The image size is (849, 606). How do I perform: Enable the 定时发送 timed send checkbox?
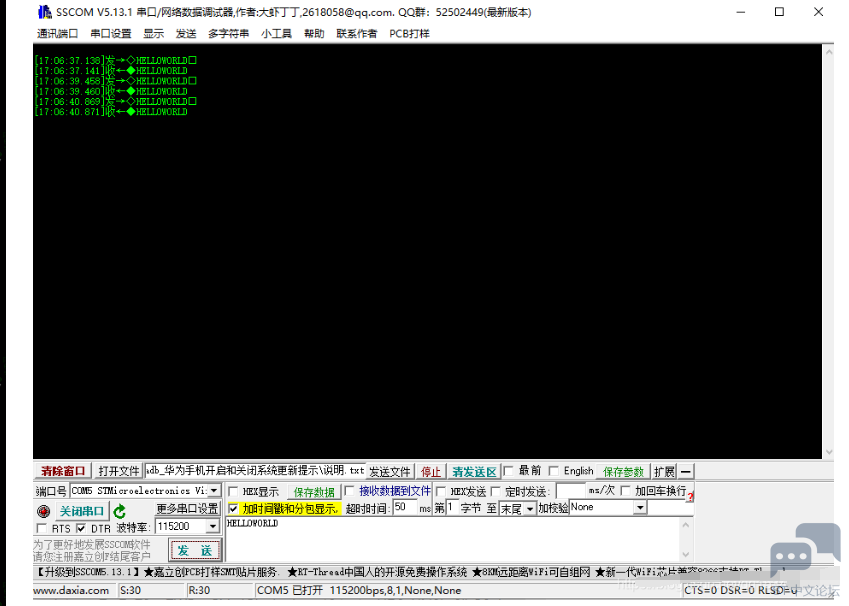coord(496,491)
